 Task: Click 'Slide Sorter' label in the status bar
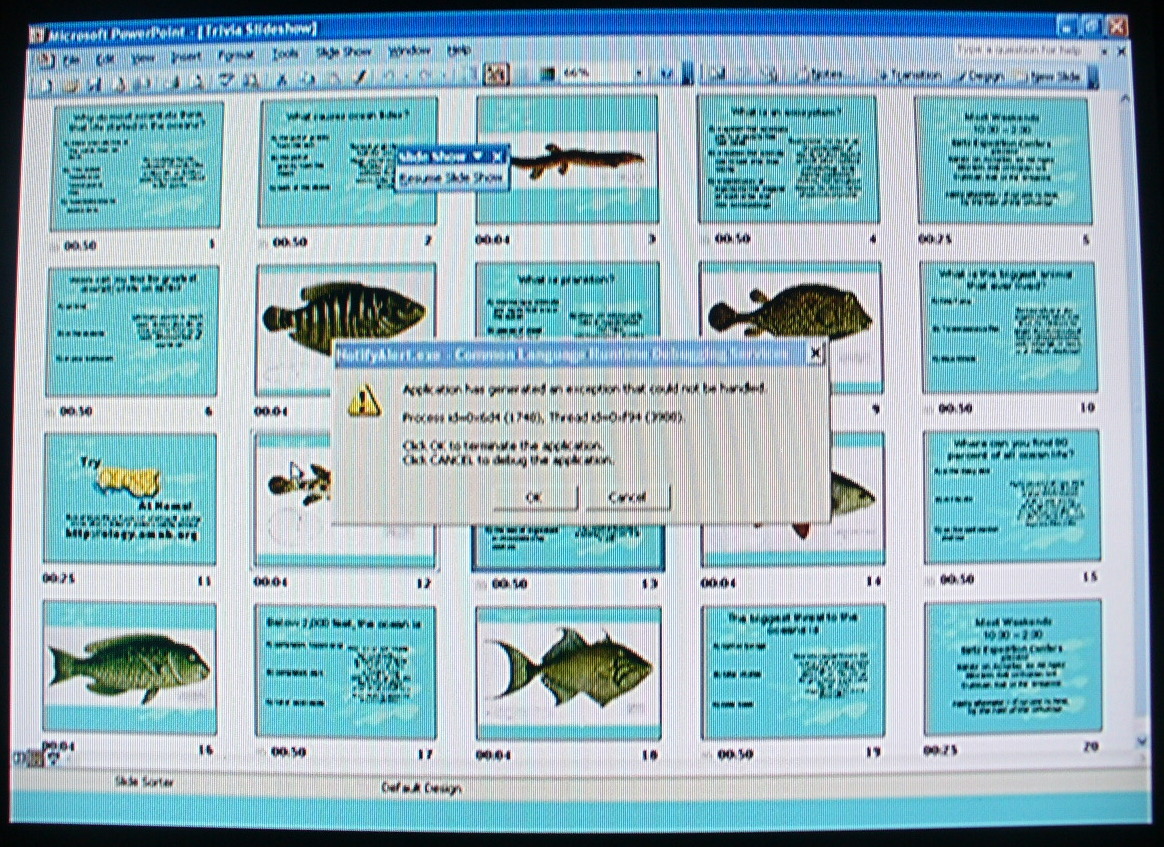point(143,781)
